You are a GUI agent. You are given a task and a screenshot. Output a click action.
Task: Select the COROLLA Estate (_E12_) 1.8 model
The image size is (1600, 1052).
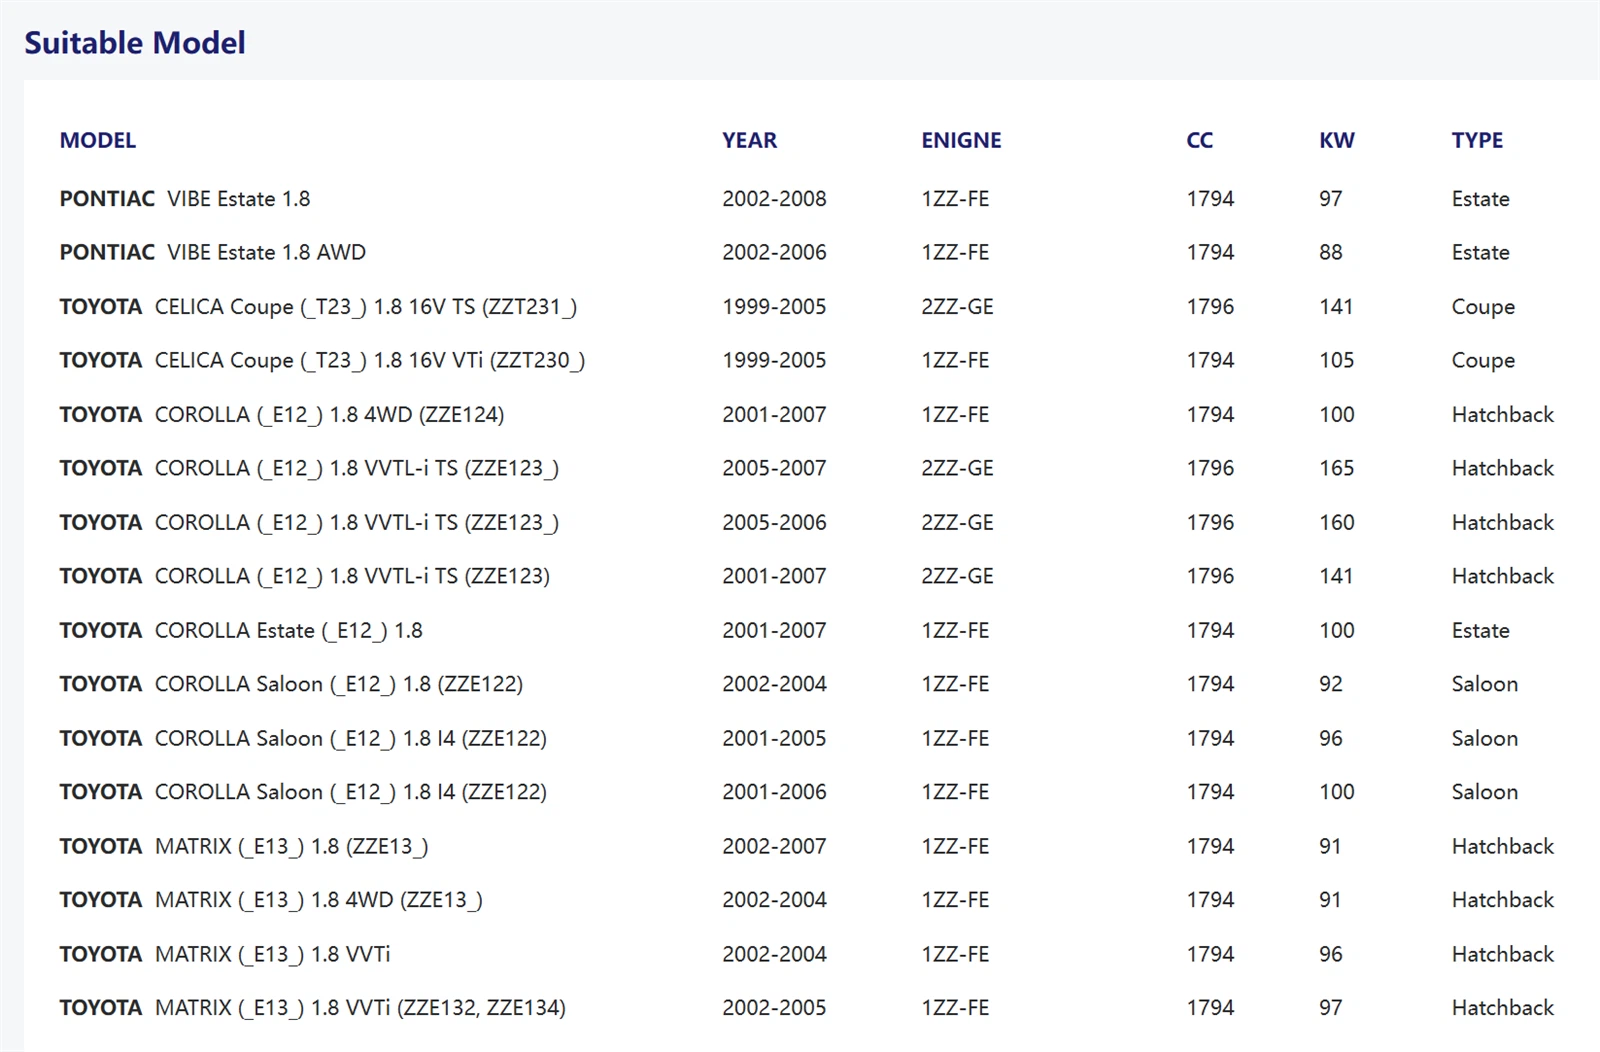[241, 631]
